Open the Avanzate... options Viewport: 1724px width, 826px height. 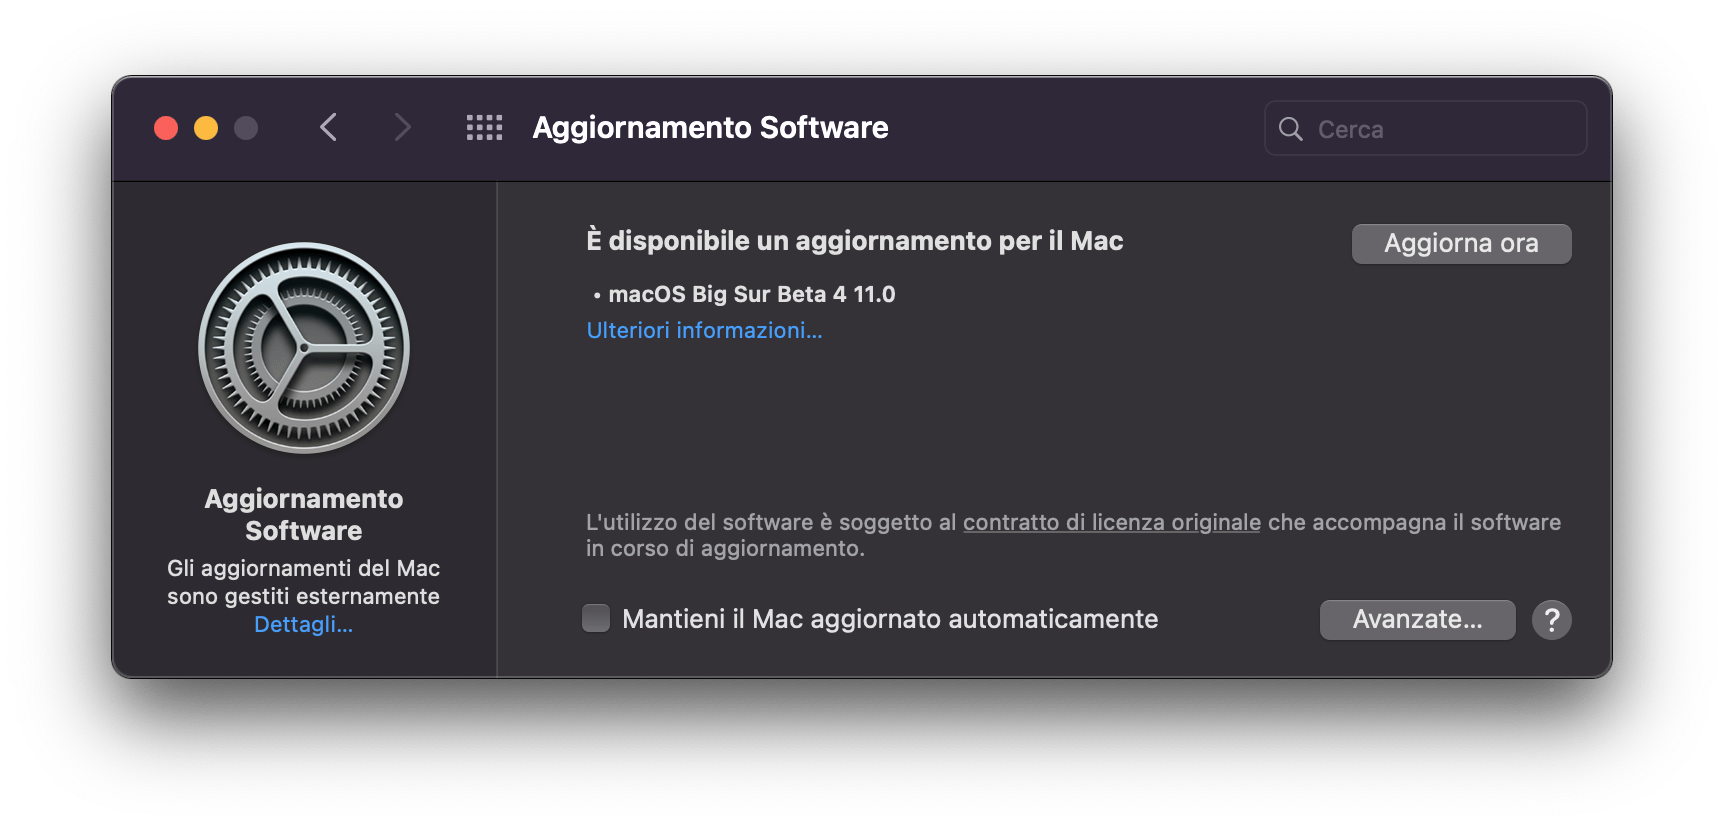(x=1417, y=620)
